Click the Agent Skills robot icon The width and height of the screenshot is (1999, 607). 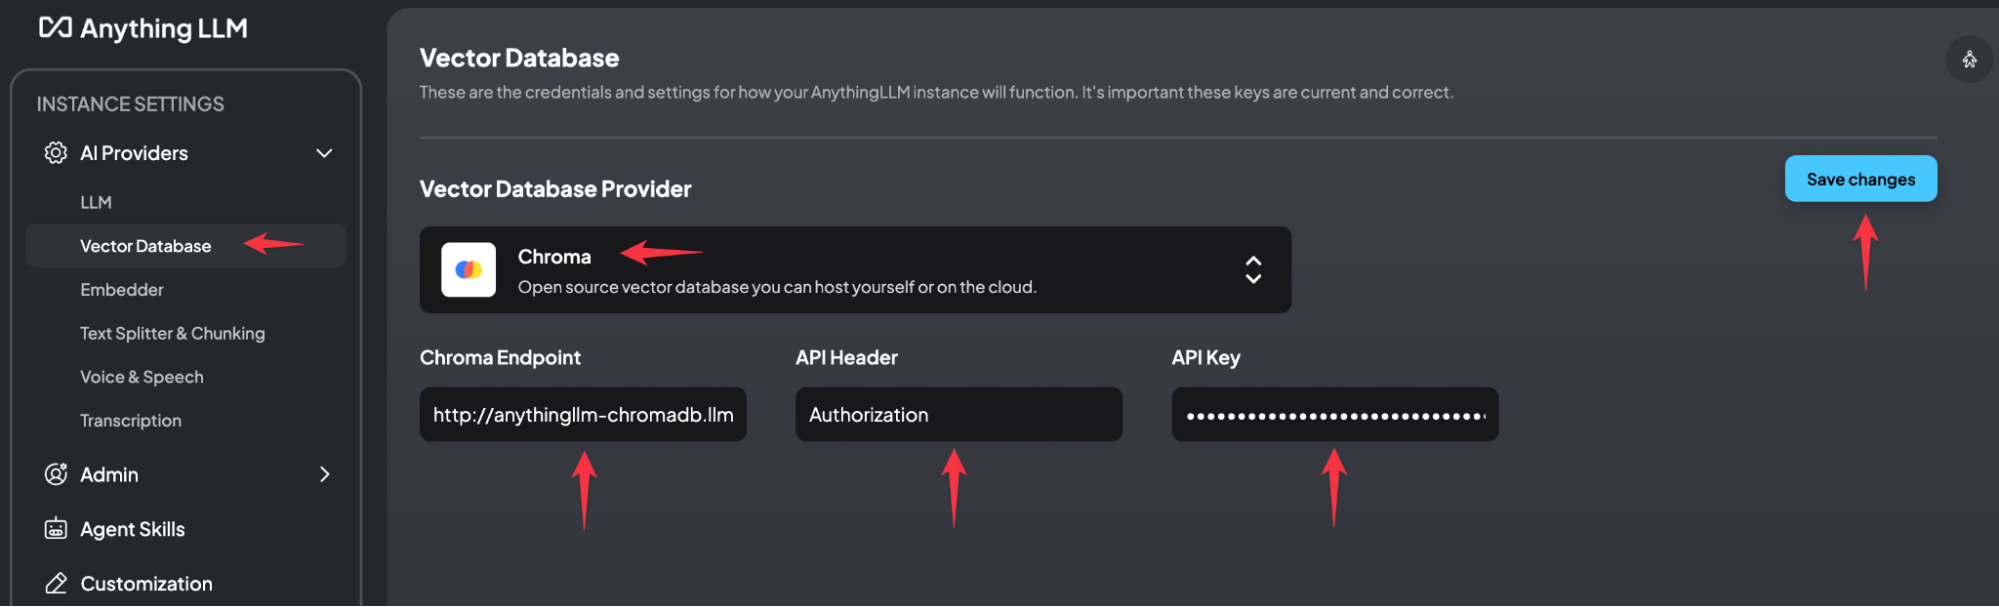click(56, 529)
